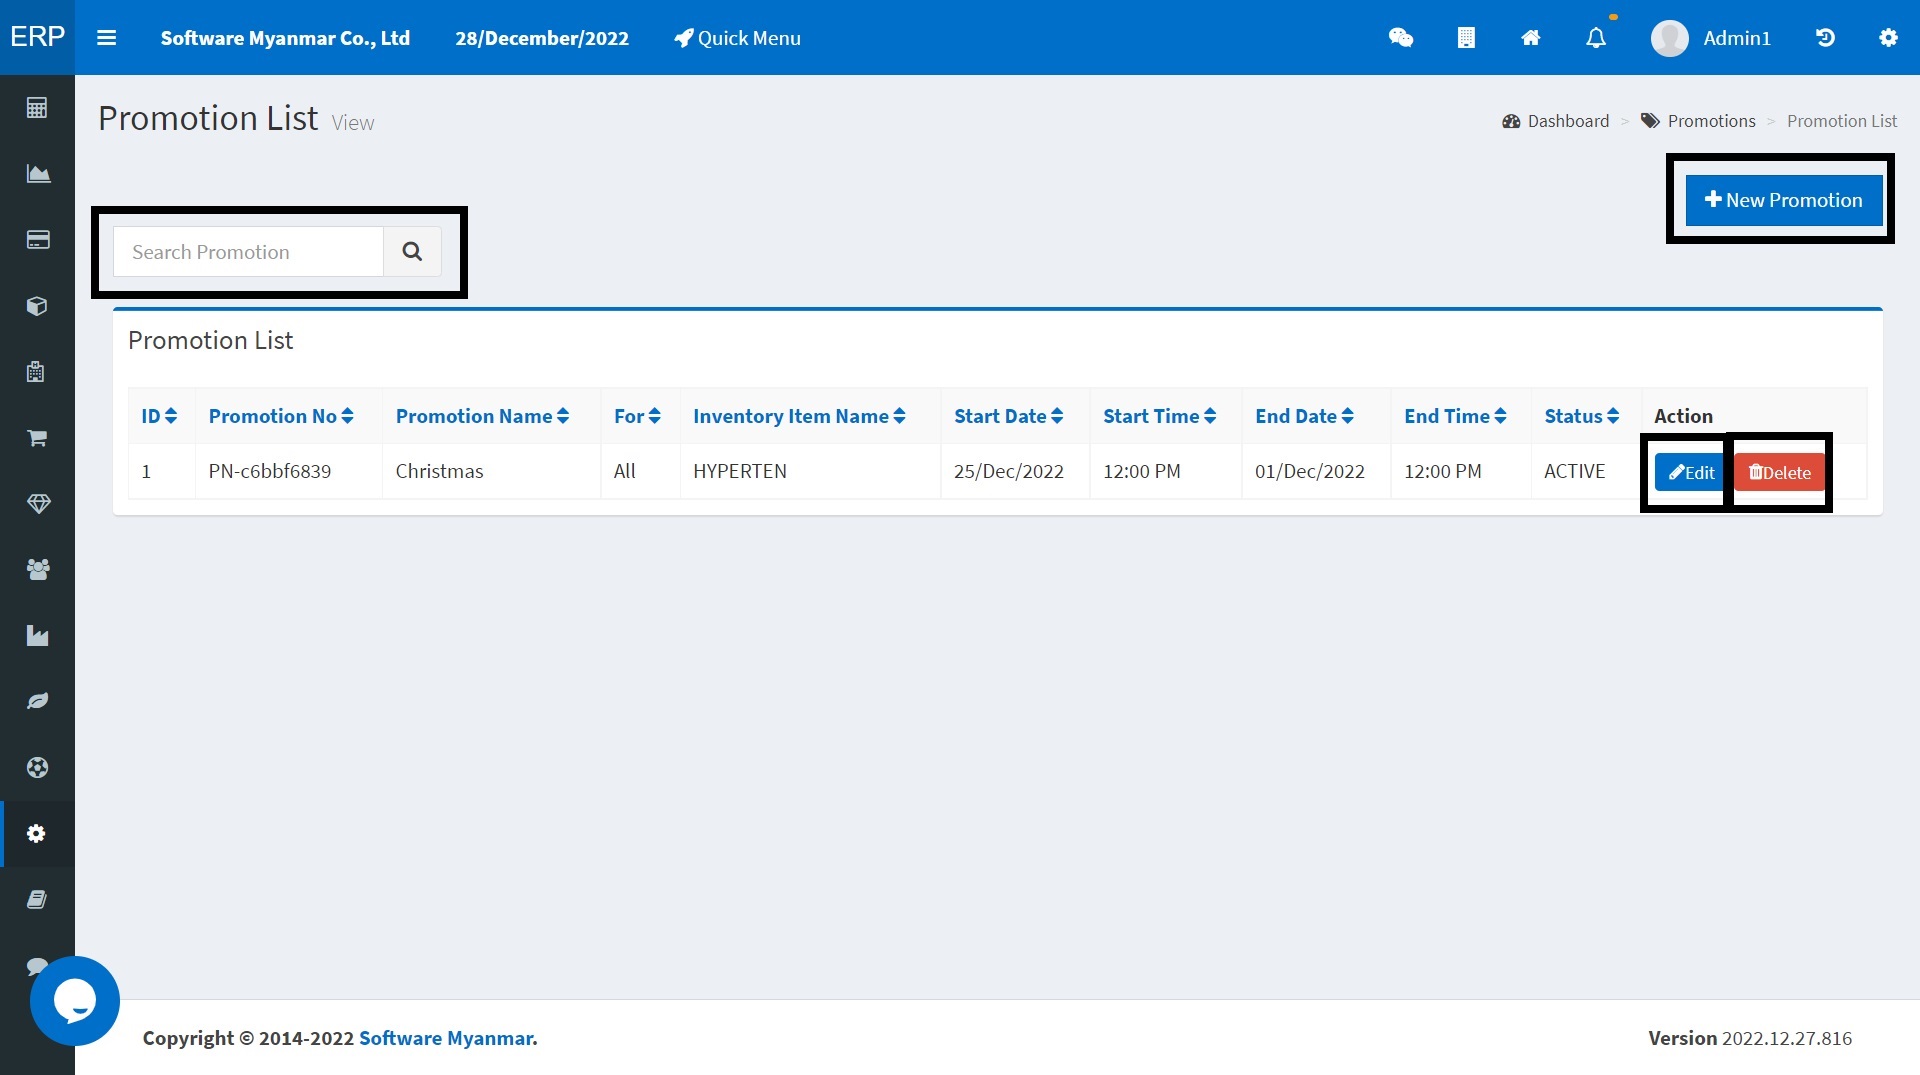Open the diamond sidebar icon
The image size is (1920, 1075).
(x=38, y=504)
